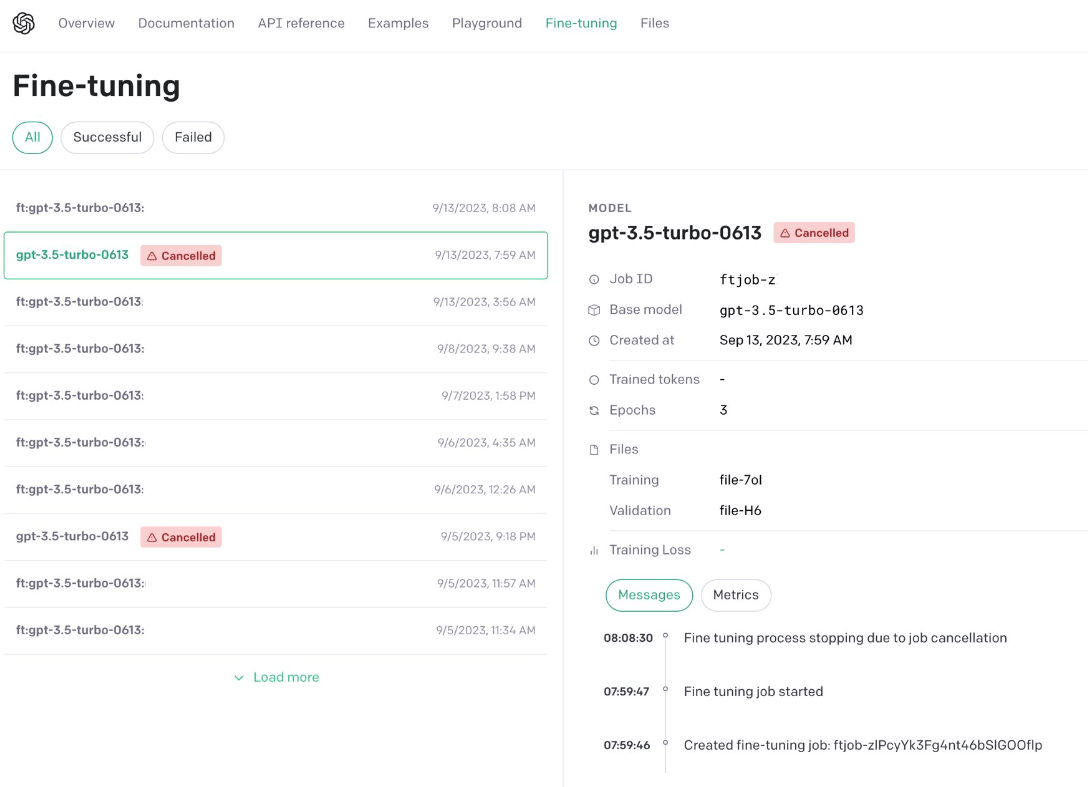Open validation file file-H6
The width and height of the screenshot is (1088, 787).
point(740,511)
